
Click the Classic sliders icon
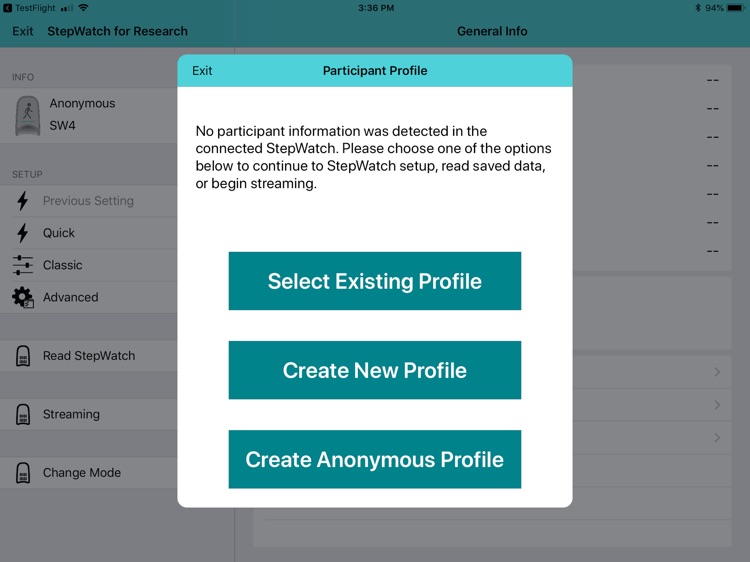tap(22, 265)
